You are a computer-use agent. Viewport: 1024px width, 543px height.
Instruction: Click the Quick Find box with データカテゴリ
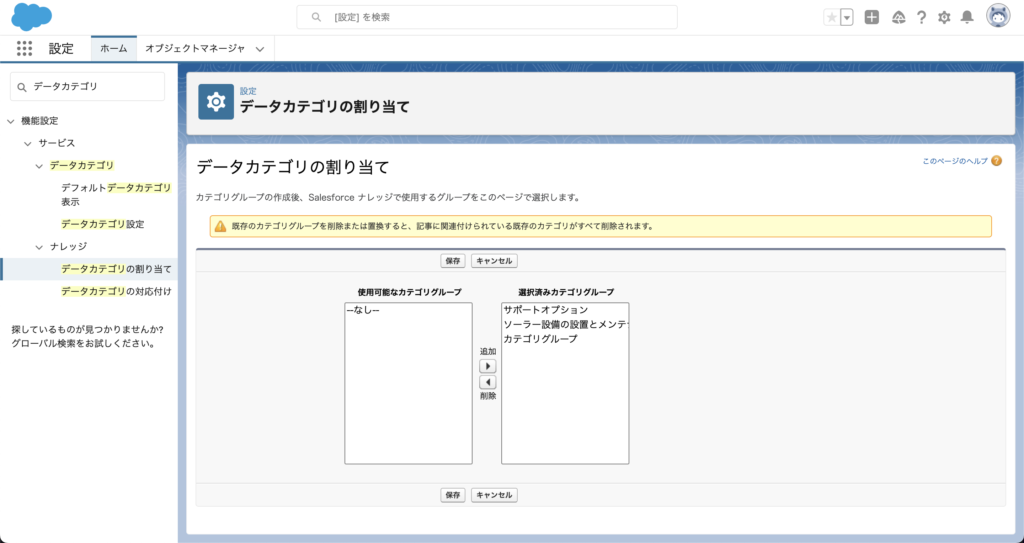(88, 86)
